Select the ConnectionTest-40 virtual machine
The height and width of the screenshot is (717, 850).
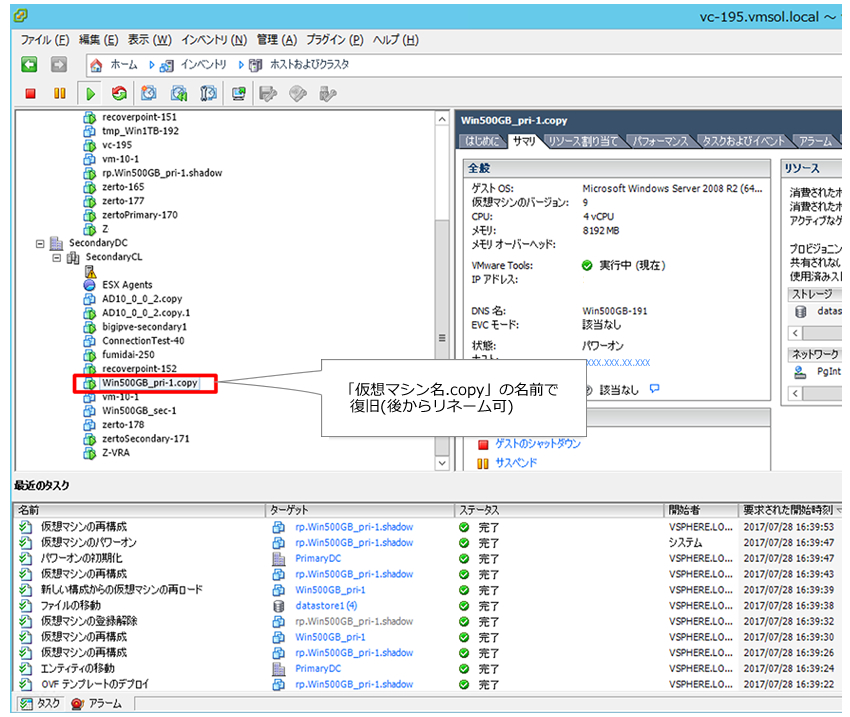[143, 341]
